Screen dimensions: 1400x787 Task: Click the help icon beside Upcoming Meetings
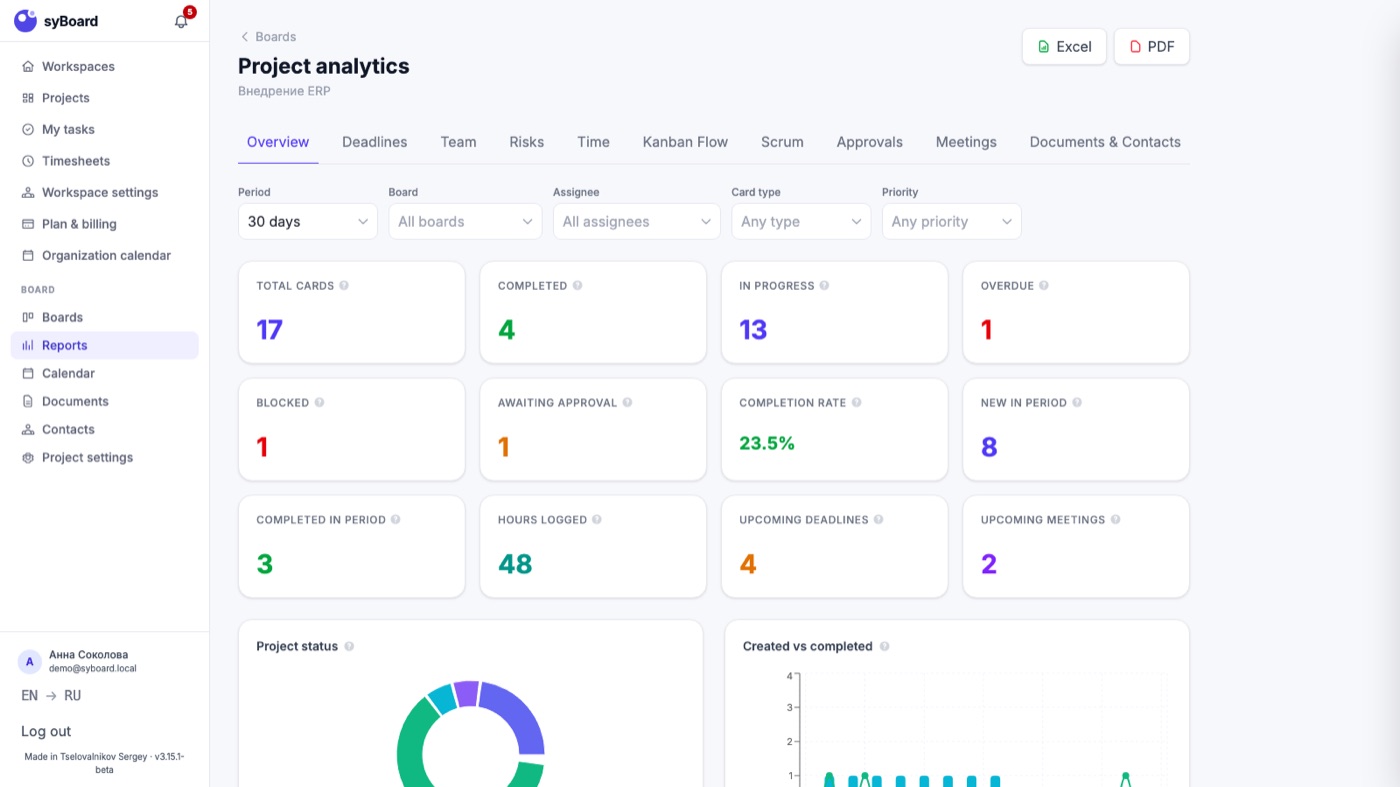pyautogui.click(x=1115, y=520)
